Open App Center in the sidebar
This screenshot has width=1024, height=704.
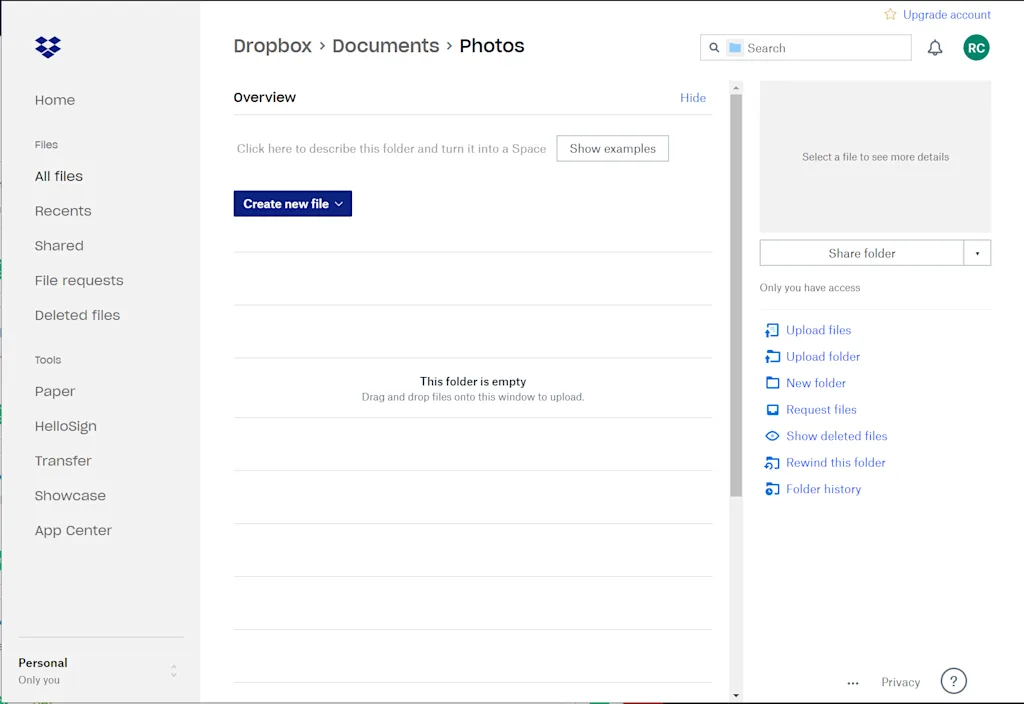click(x=73, y=530)
